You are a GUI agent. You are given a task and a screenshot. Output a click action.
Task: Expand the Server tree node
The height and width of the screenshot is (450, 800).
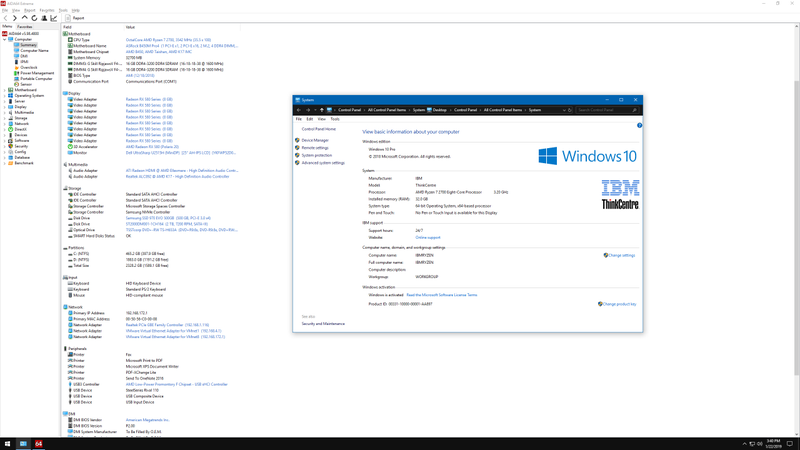(x=5, y=101)
